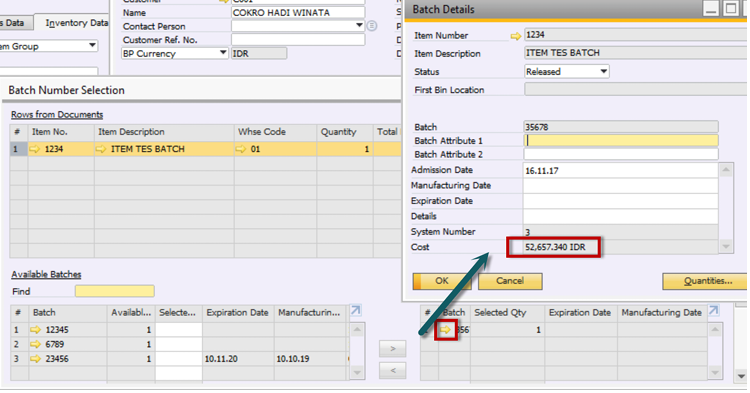Click Customer Ref. No. field
This screenshot has height=393, width=750.
pos(298,40)
